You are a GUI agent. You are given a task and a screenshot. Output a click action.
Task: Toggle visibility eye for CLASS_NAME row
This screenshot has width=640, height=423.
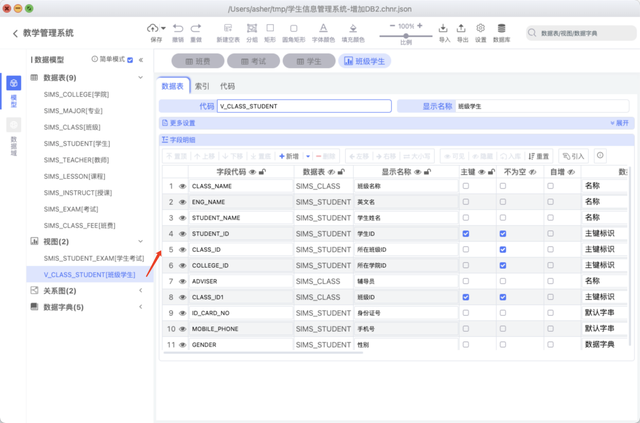click(182, 186)
